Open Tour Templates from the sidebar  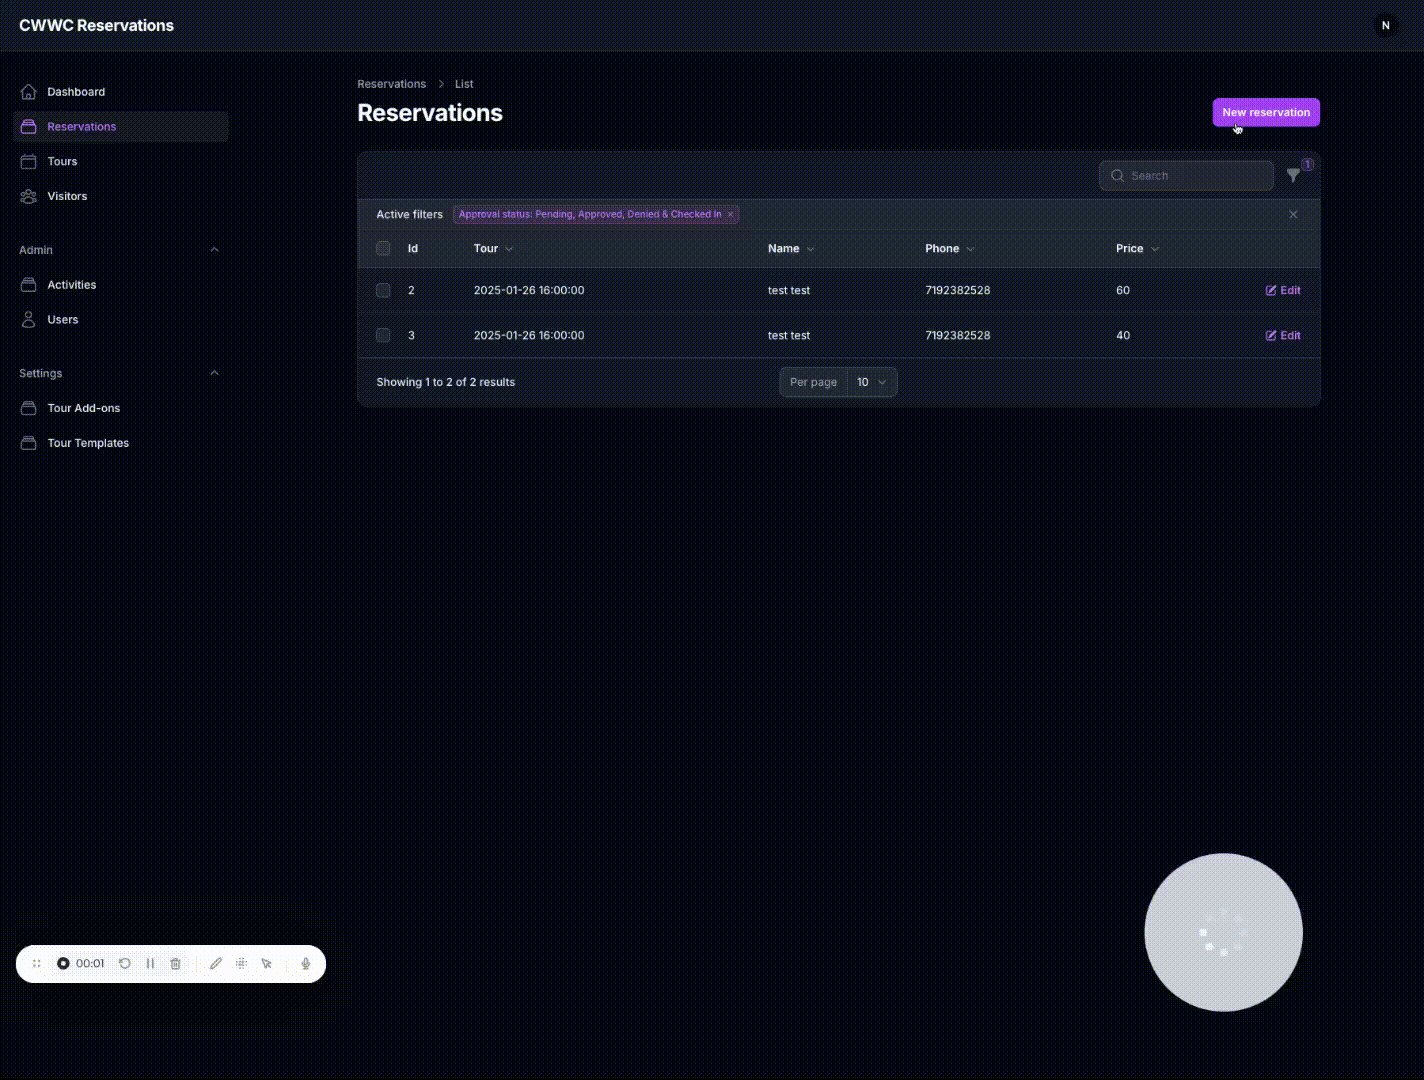88,443
